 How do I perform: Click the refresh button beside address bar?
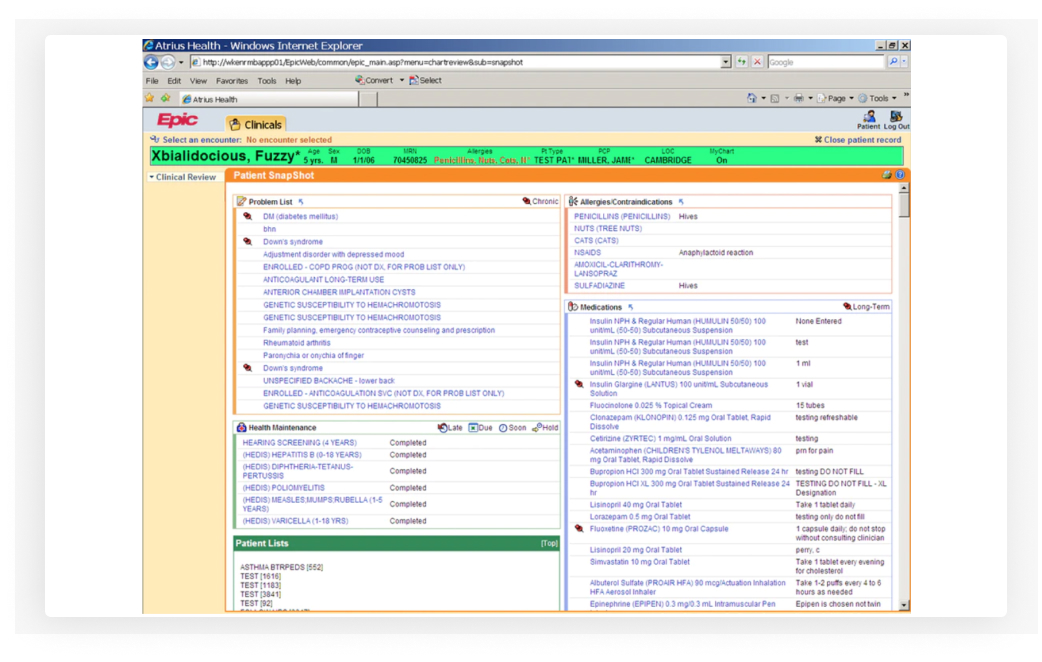pyautogui.click(x=742, y=62)
